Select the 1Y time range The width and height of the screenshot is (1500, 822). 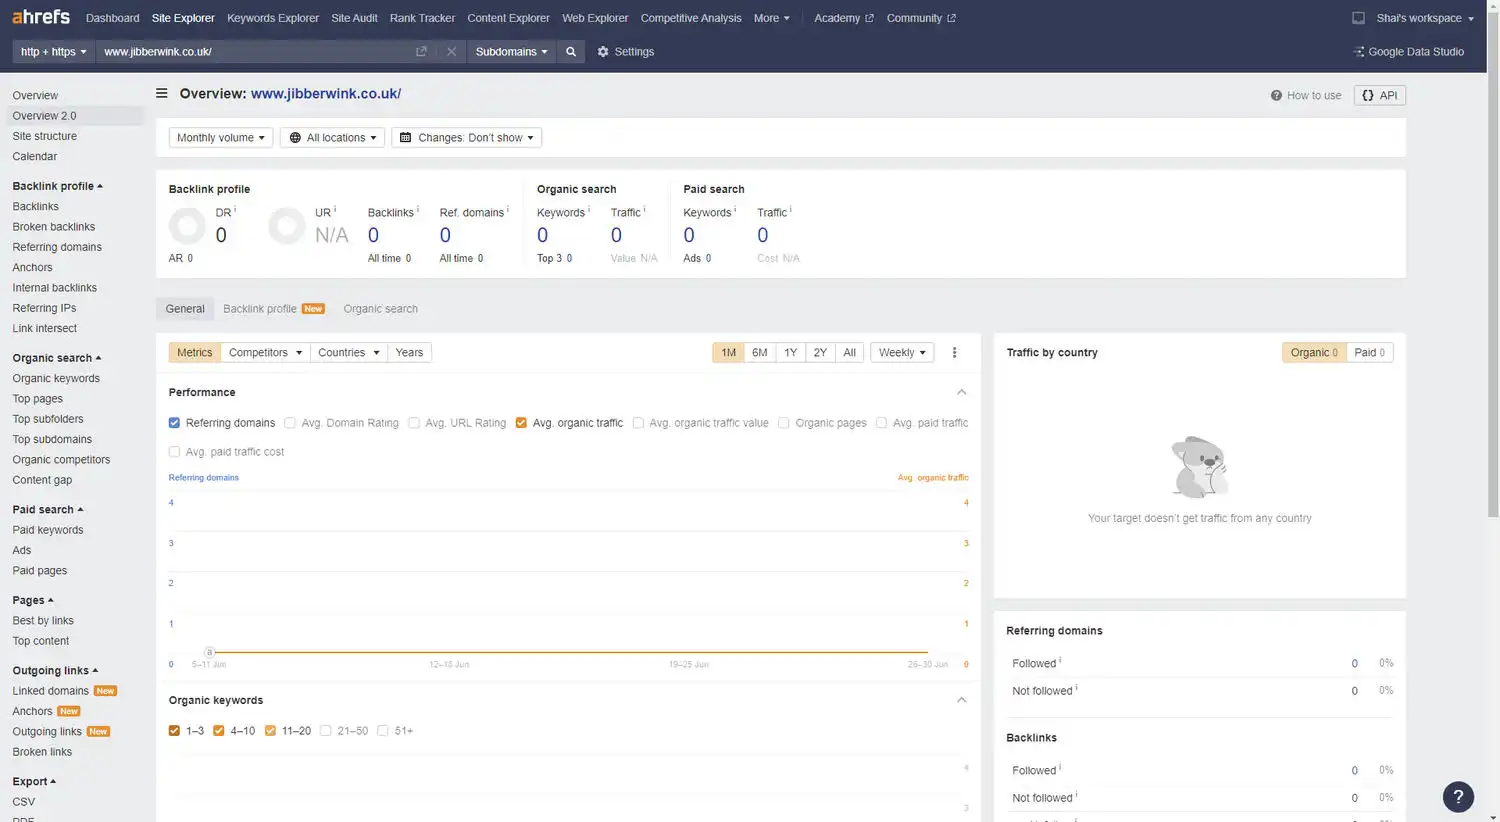(x=790, y=352)
